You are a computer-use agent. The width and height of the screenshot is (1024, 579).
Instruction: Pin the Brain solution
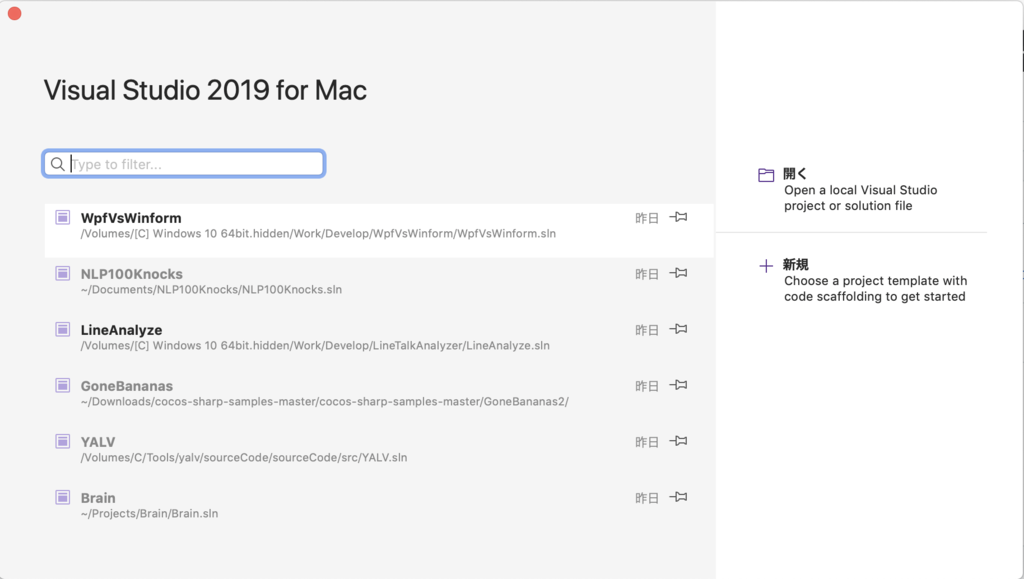click(x=679, y=497)
